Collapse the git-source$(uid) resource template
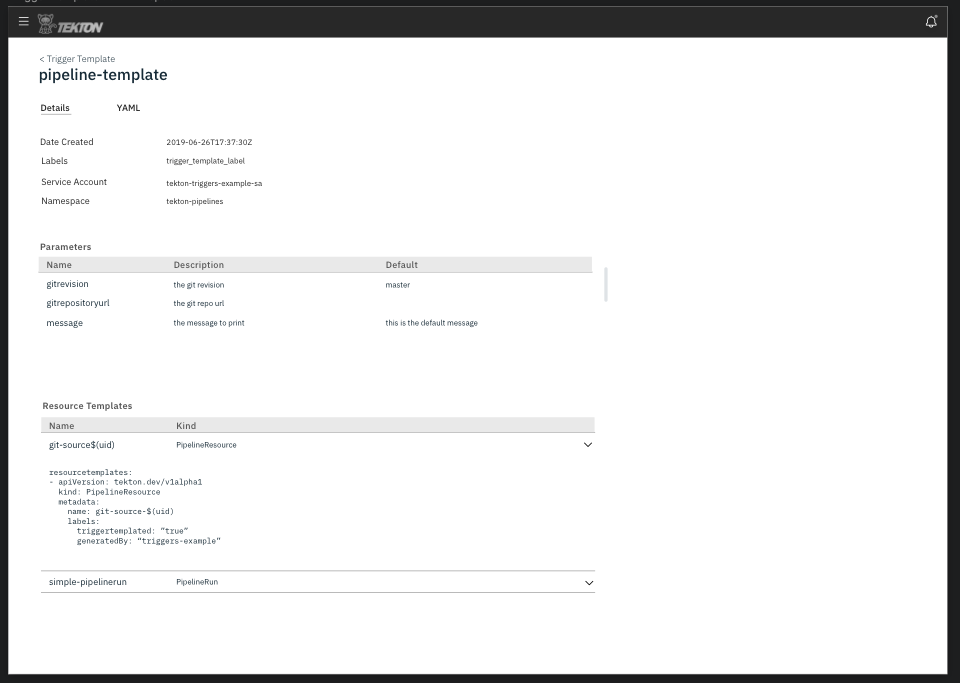960x683 pixels. 588,445
